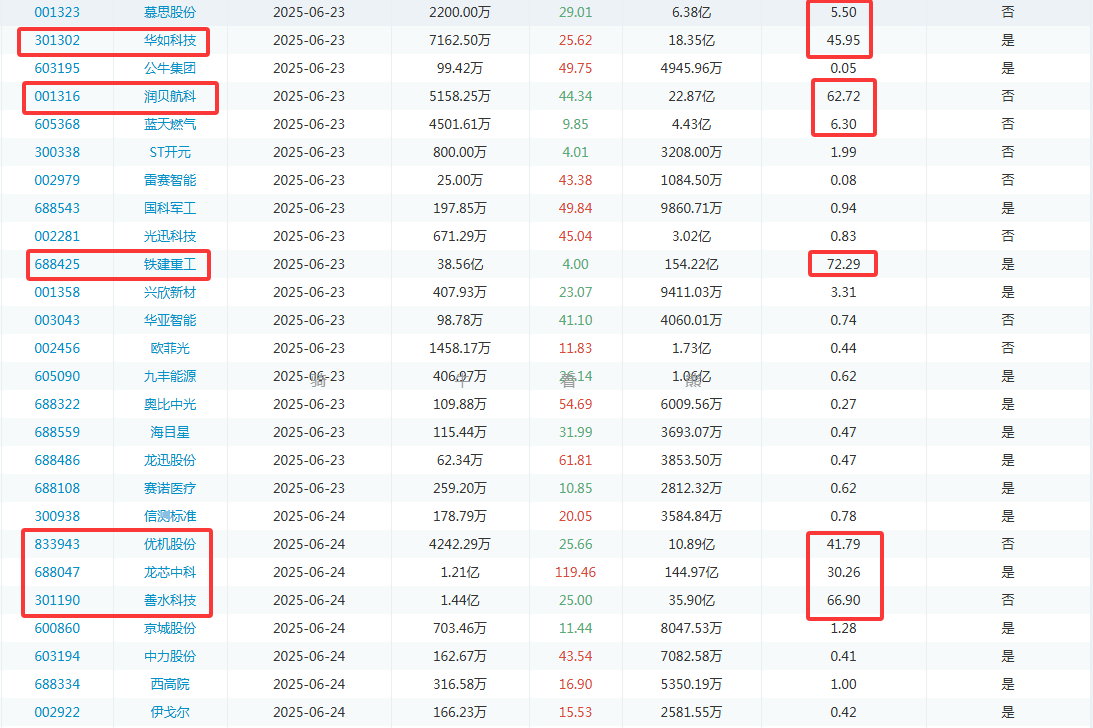Click stock code 603195
Image resolution: width=1093 pixels, height=728 pixels.
click(57, 68)
